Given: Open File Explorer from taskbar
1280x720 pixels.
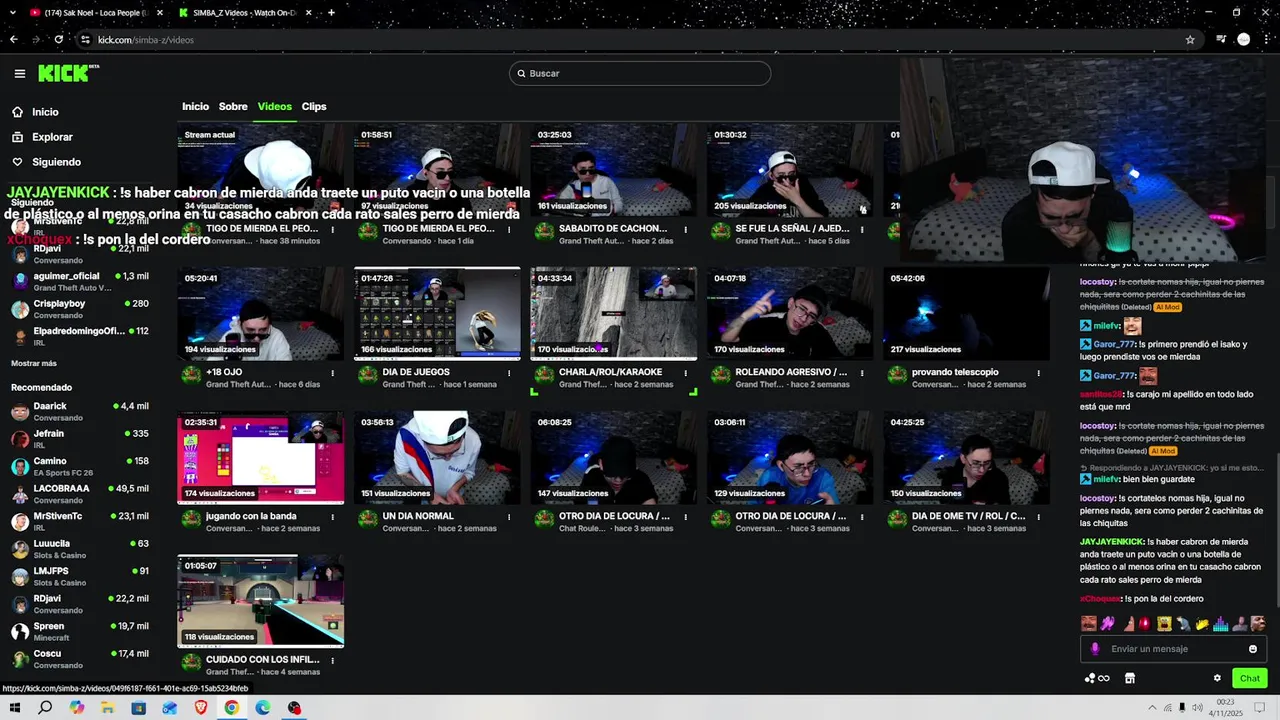Looking at the screenshot, I should coord(107,708).
